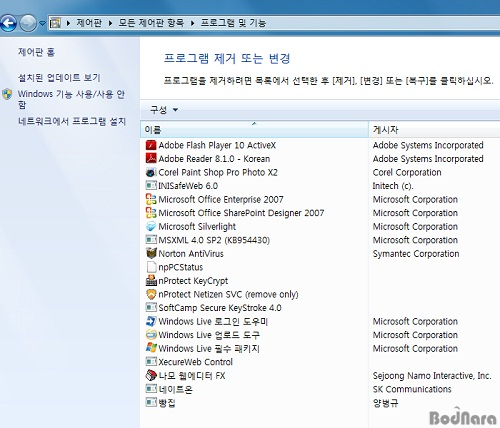This screenshot has height=428, width=500.
Task: Click the npPCStatus blank file icon
Action: coord(151,267)
